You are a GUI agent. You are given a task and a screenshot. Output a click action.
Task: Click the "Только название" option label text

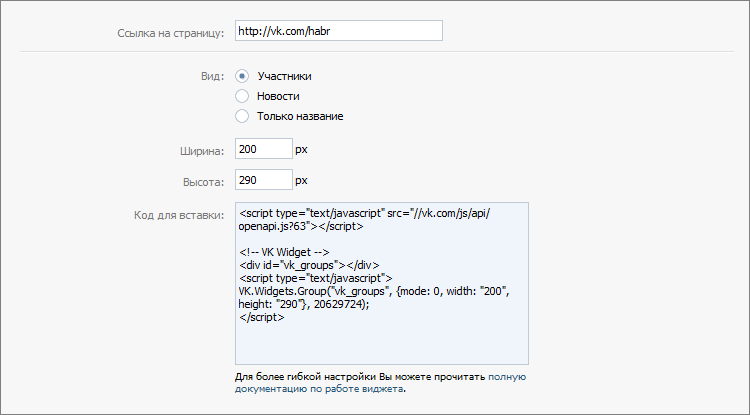point(300,116)
